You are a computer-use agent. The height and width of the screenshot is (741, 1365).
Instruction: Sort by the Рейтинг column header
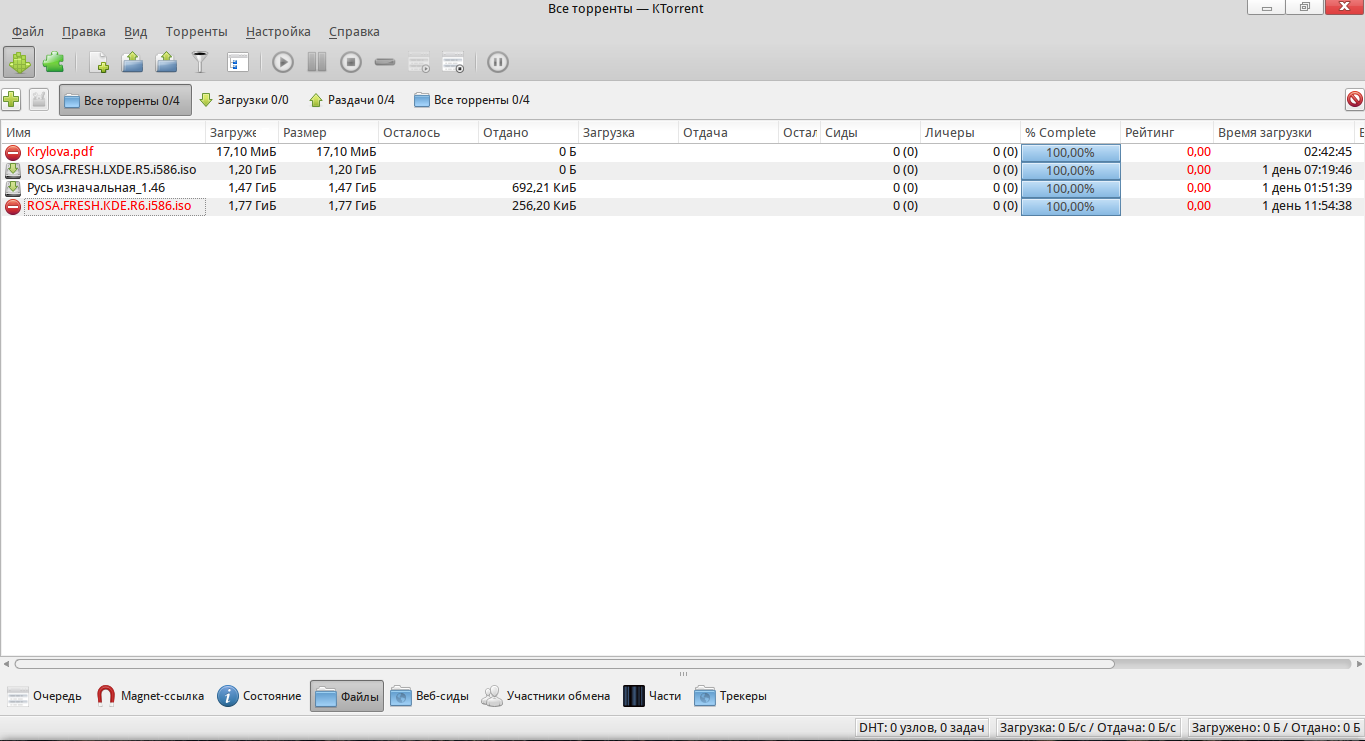point(1167,132)
